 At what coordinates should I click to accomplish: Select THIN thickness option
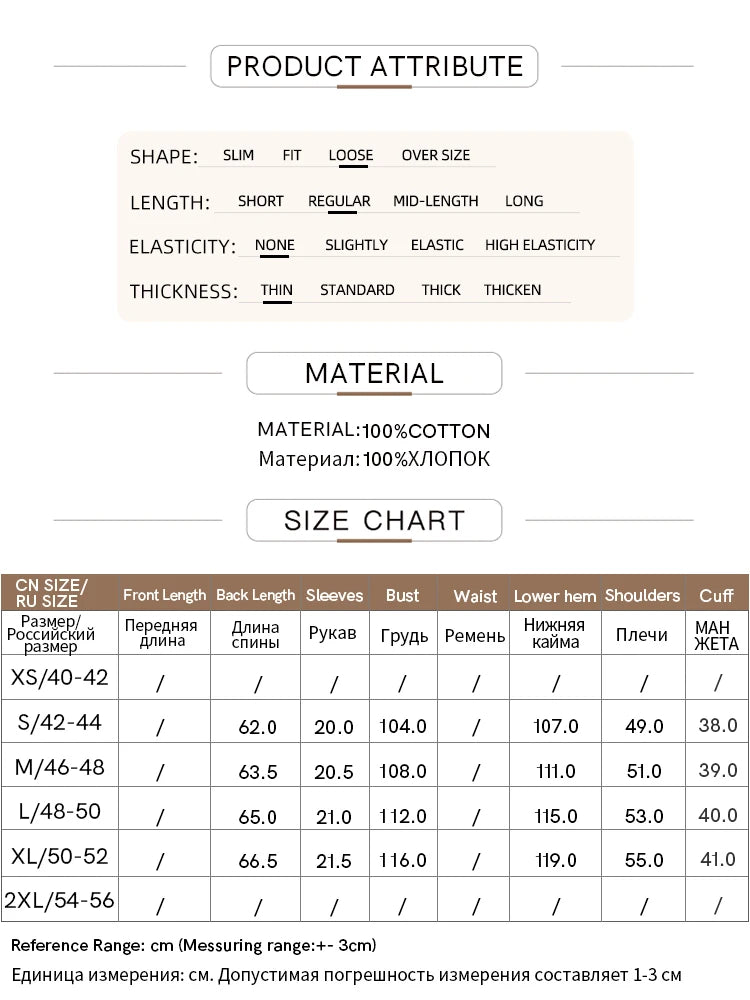(x=277, y=290)
